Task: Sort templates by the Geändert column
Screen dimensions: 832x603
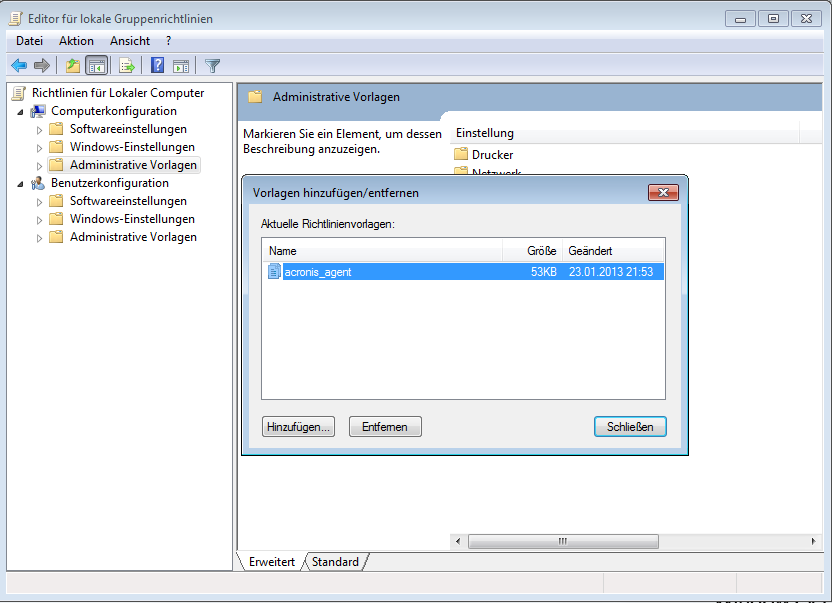Action: 613,251
